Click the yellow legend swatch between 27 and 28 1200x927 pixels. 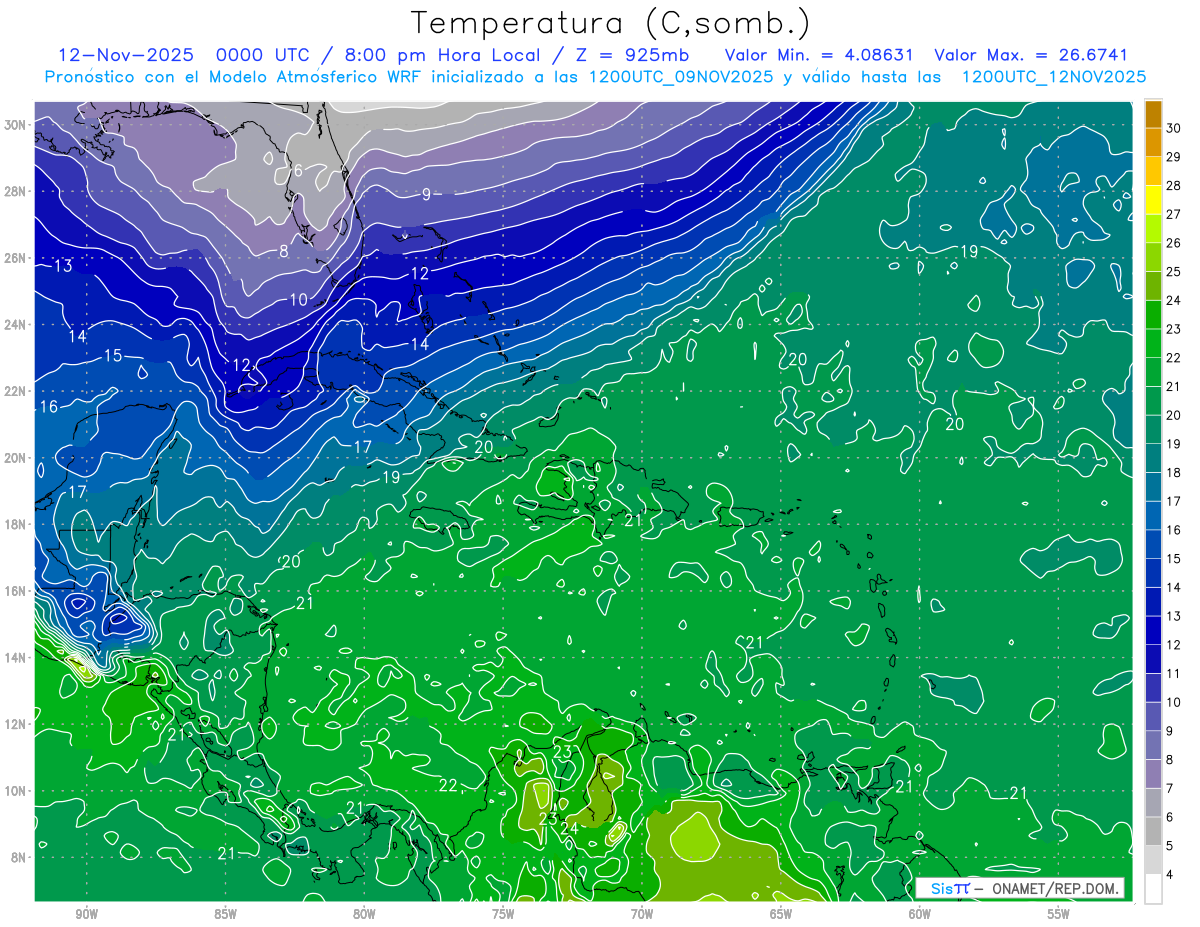(1153, 199)
